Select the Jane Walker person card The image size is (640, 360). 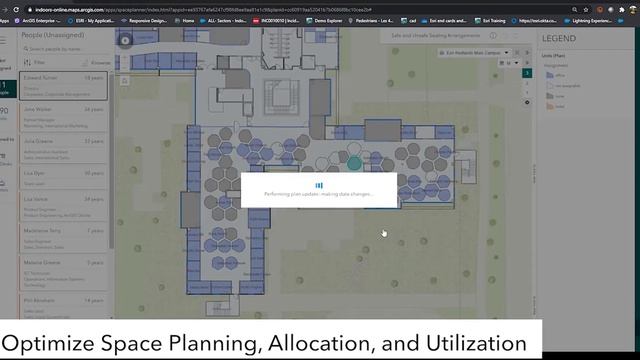pyautogui.click(x=63, y=117)
